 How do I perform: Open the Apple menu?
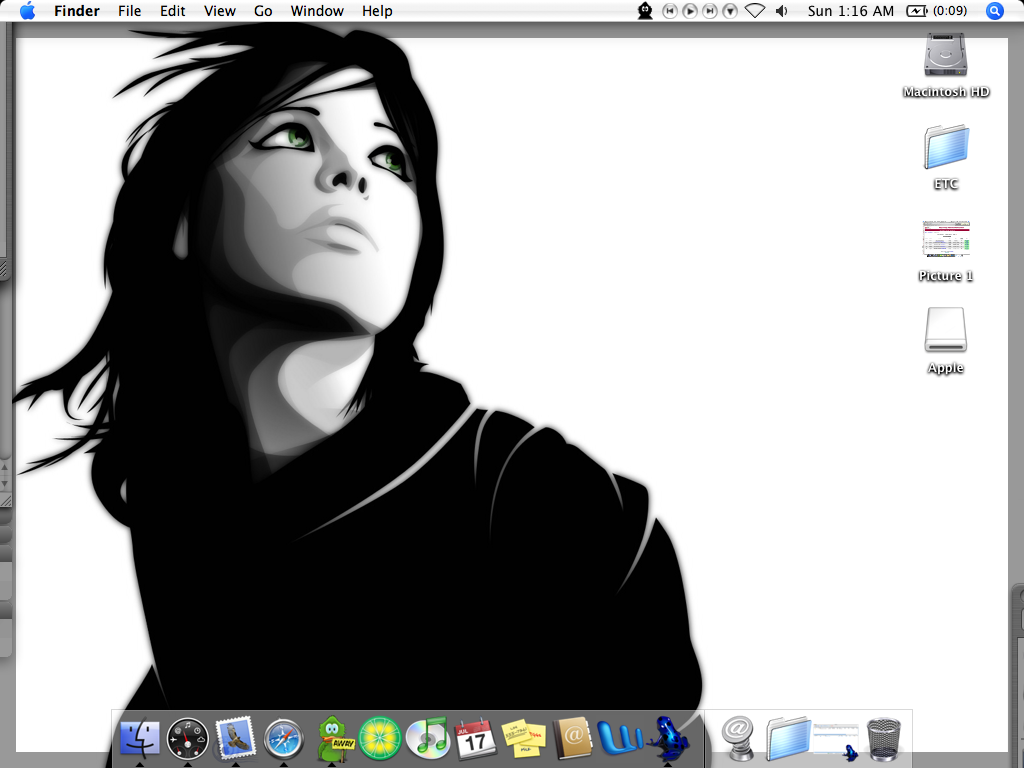point(27,11)
